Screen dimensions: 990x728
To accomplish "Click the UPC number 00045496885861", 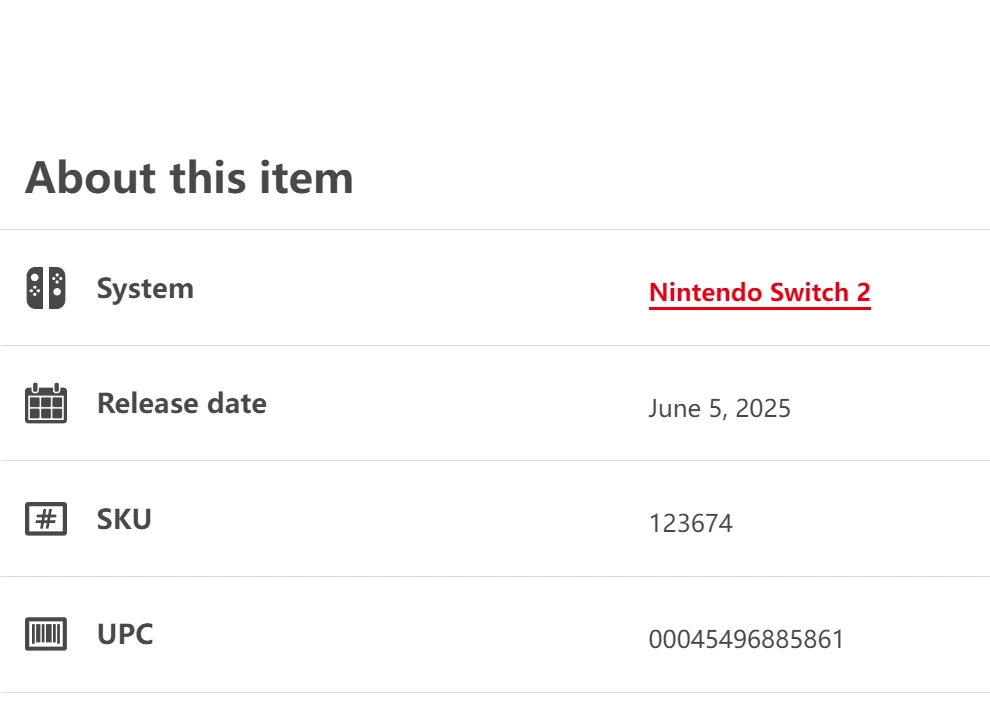I will coord(746,639).
